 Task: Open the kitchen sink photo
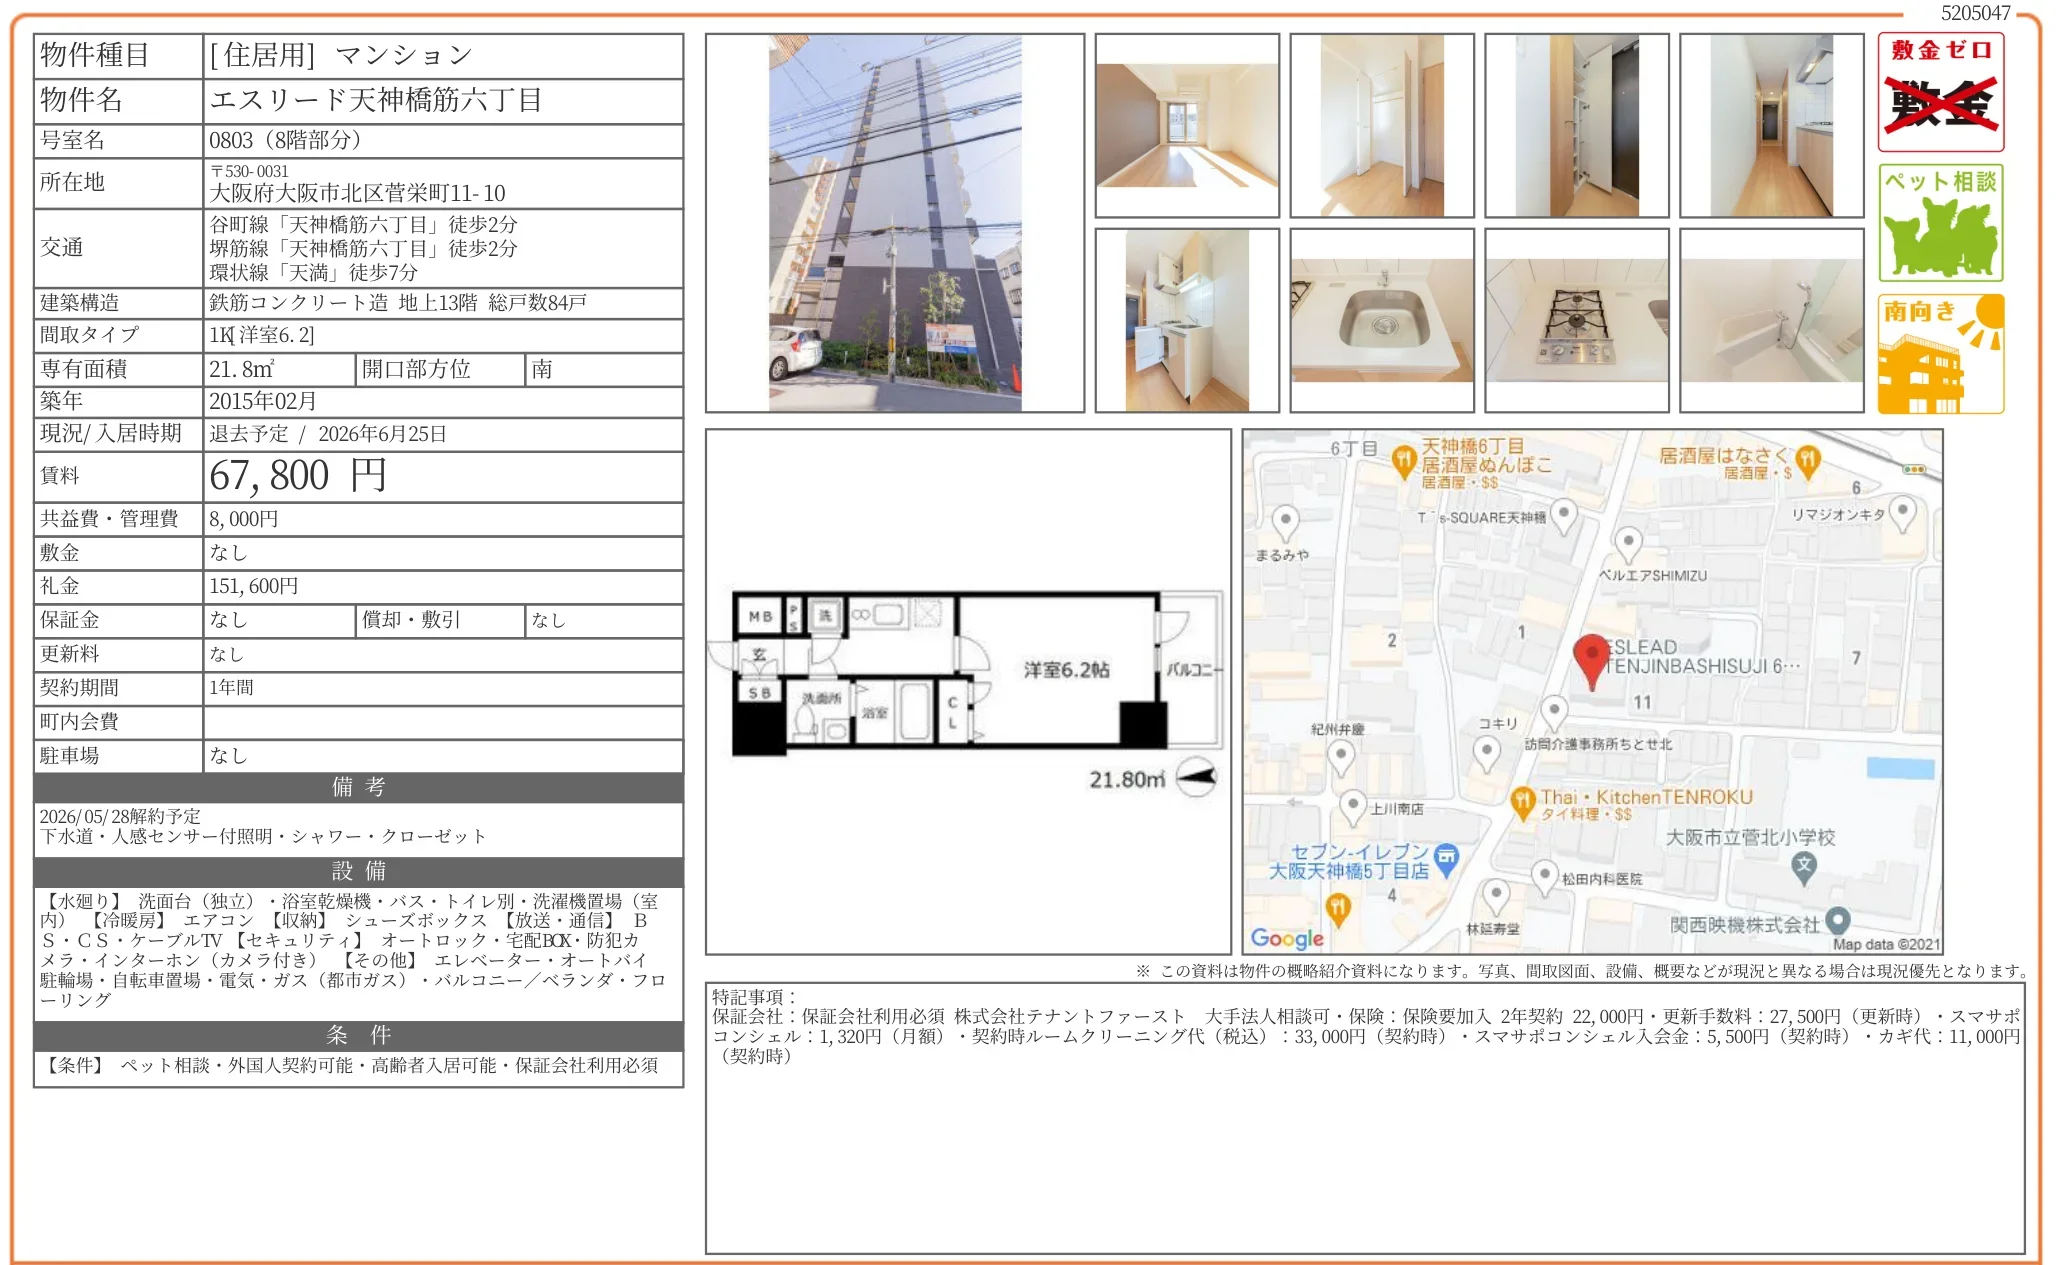(1381, 320)
